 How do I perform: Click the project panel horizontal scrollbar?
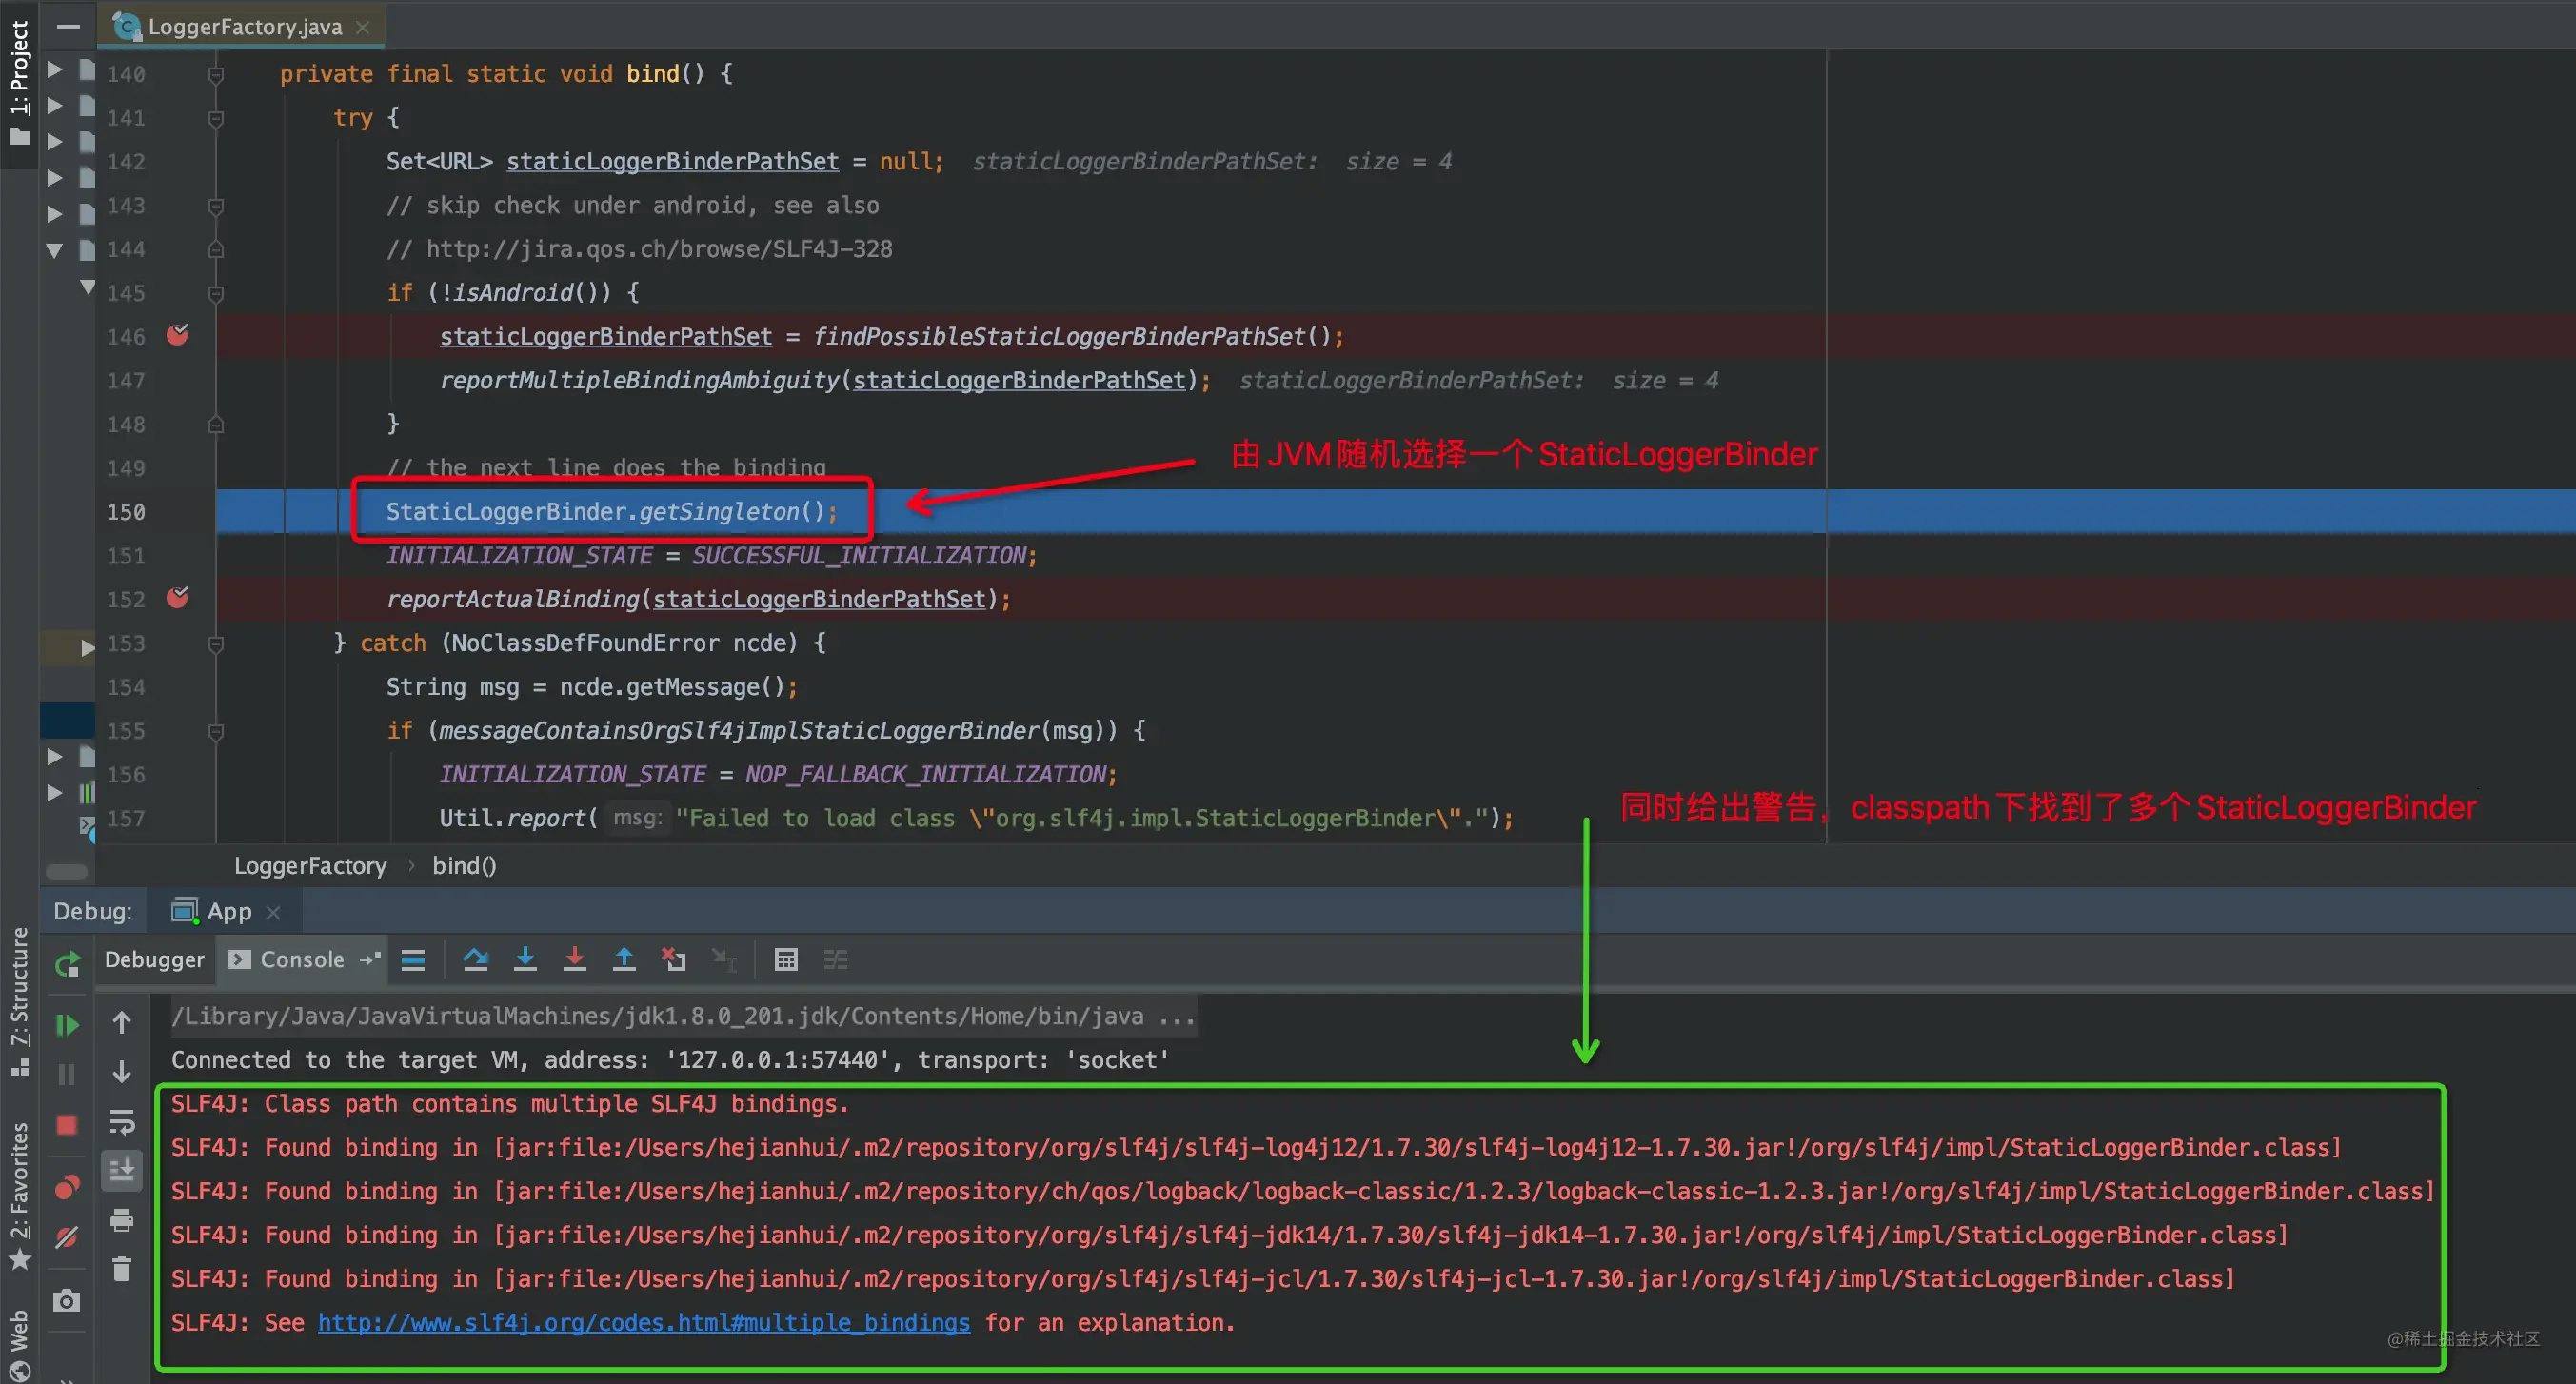point(67,871)
